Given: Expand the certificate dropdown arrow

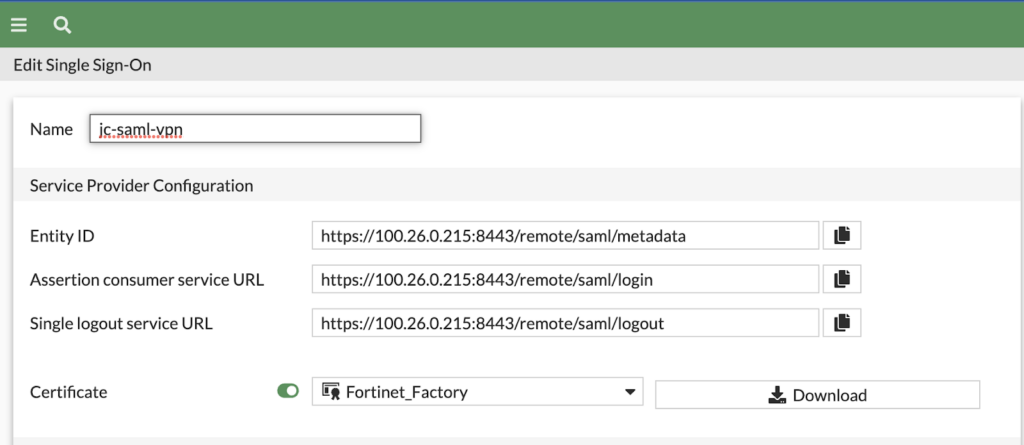Looking at the screenshot, I should coord(630,392).
